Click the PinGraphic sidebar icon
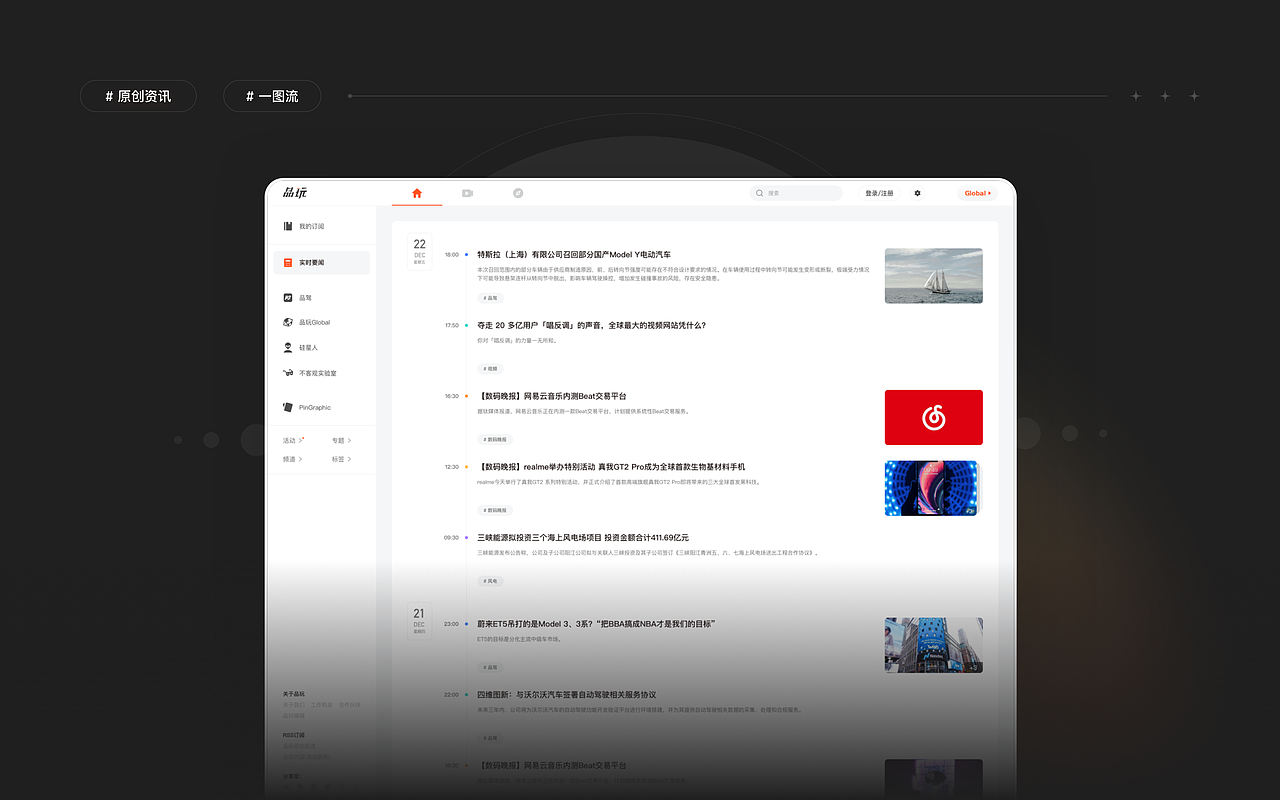 tap(288, 407)
